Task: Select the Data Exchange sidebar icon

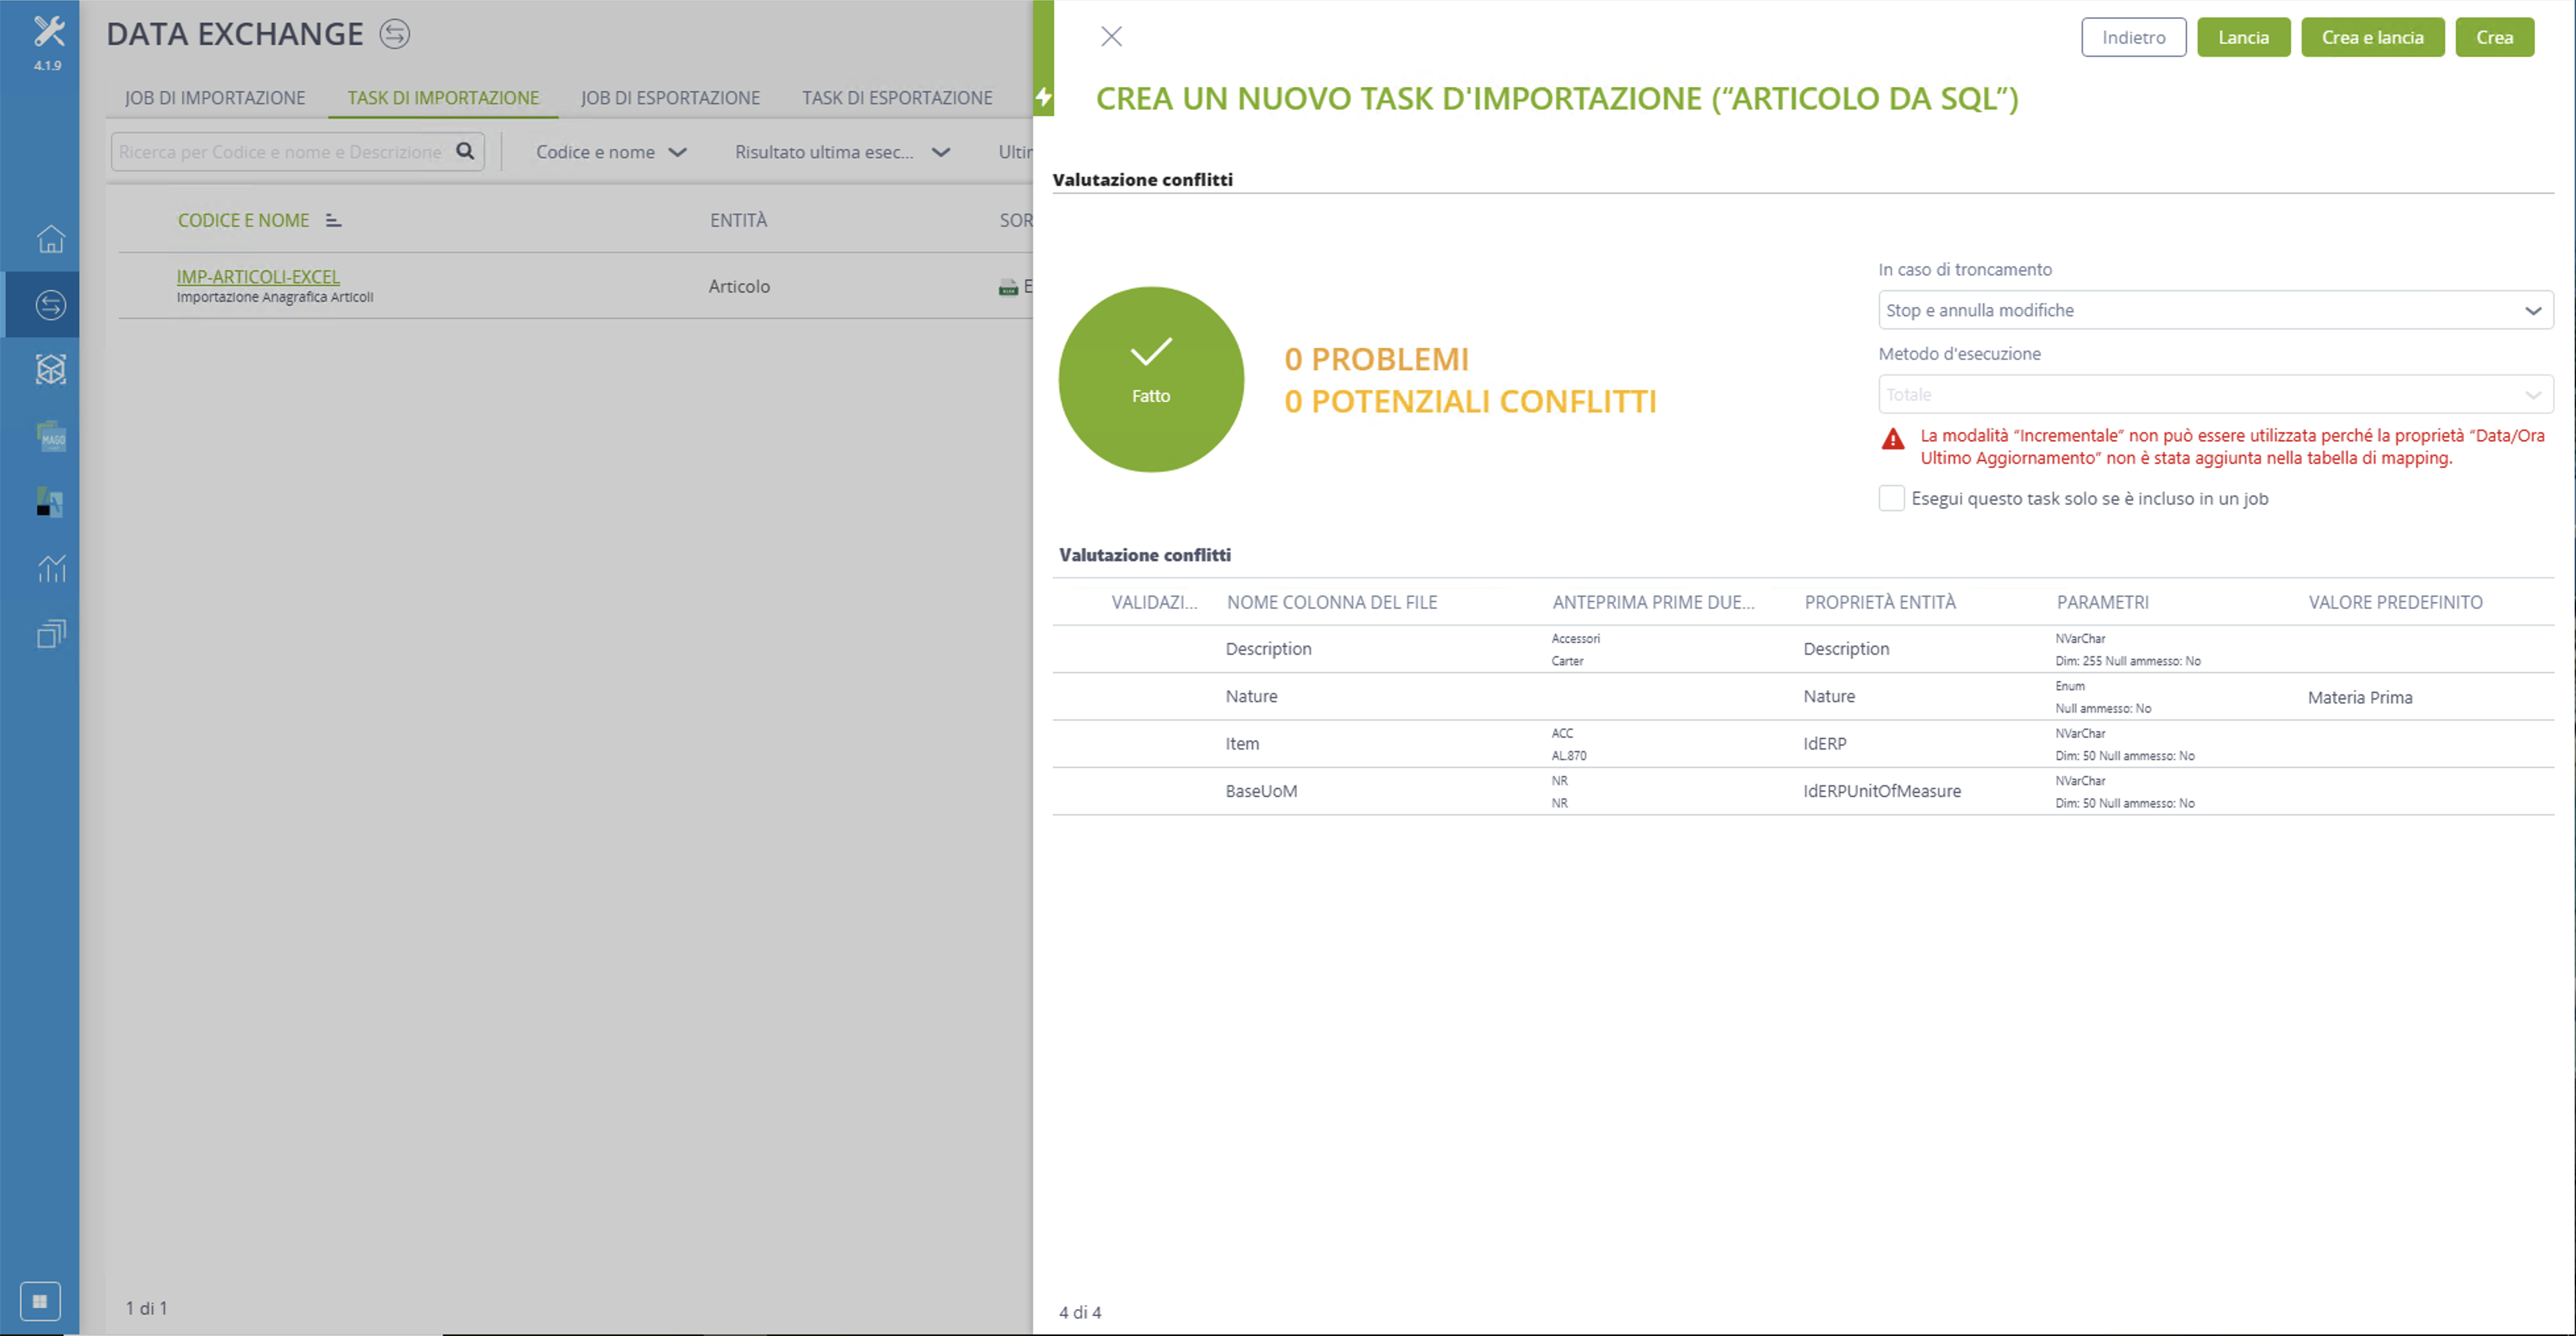Action: (x=51, y=305)
